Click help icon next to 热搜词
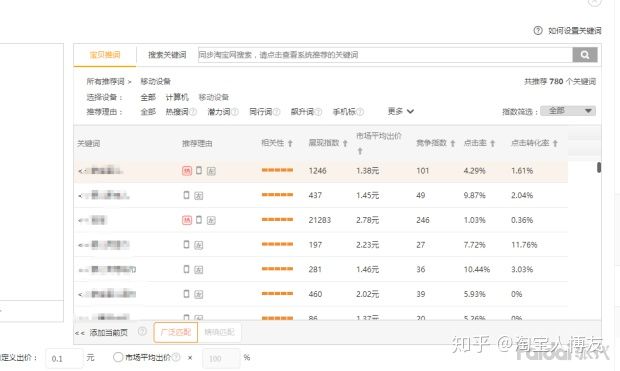Screen dimensions: 620x371 [193, 112]
